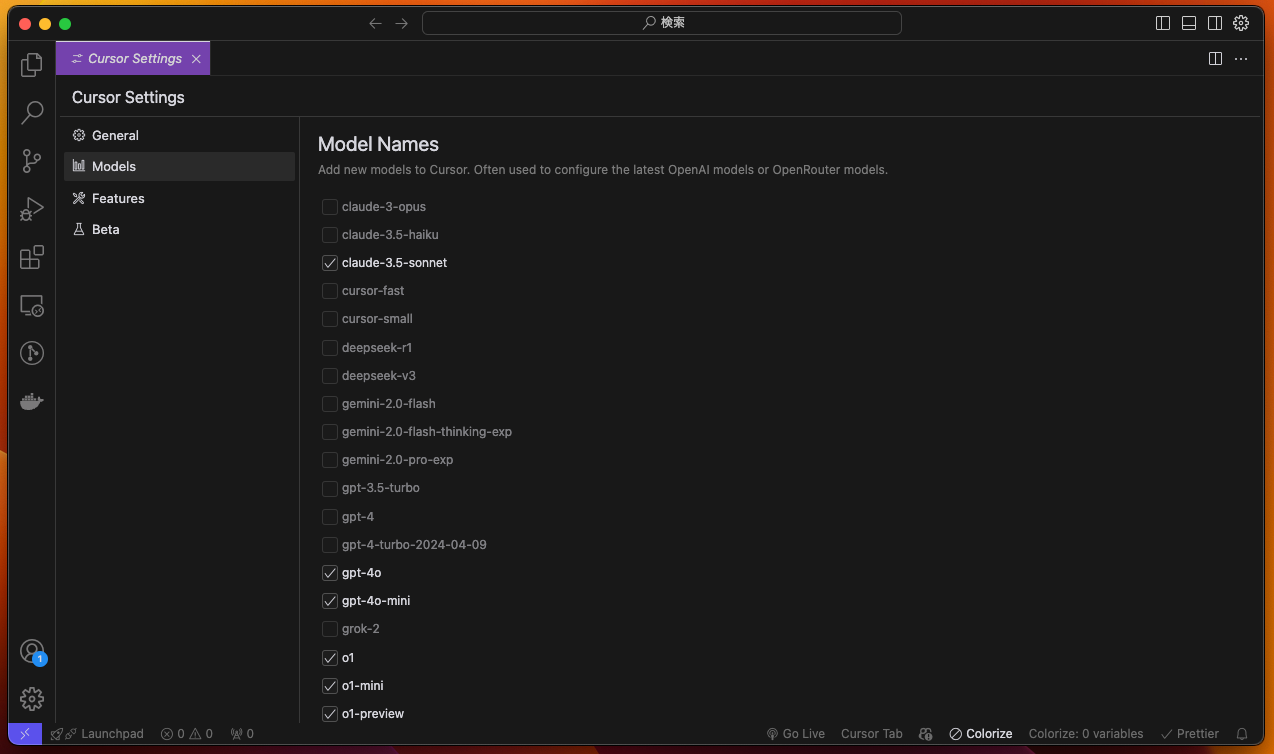The width and height of the screenshot is (1274, 754).
Task: Click Prettier in the status bar
Action: pyautogui.click(x=1189, y=734)
